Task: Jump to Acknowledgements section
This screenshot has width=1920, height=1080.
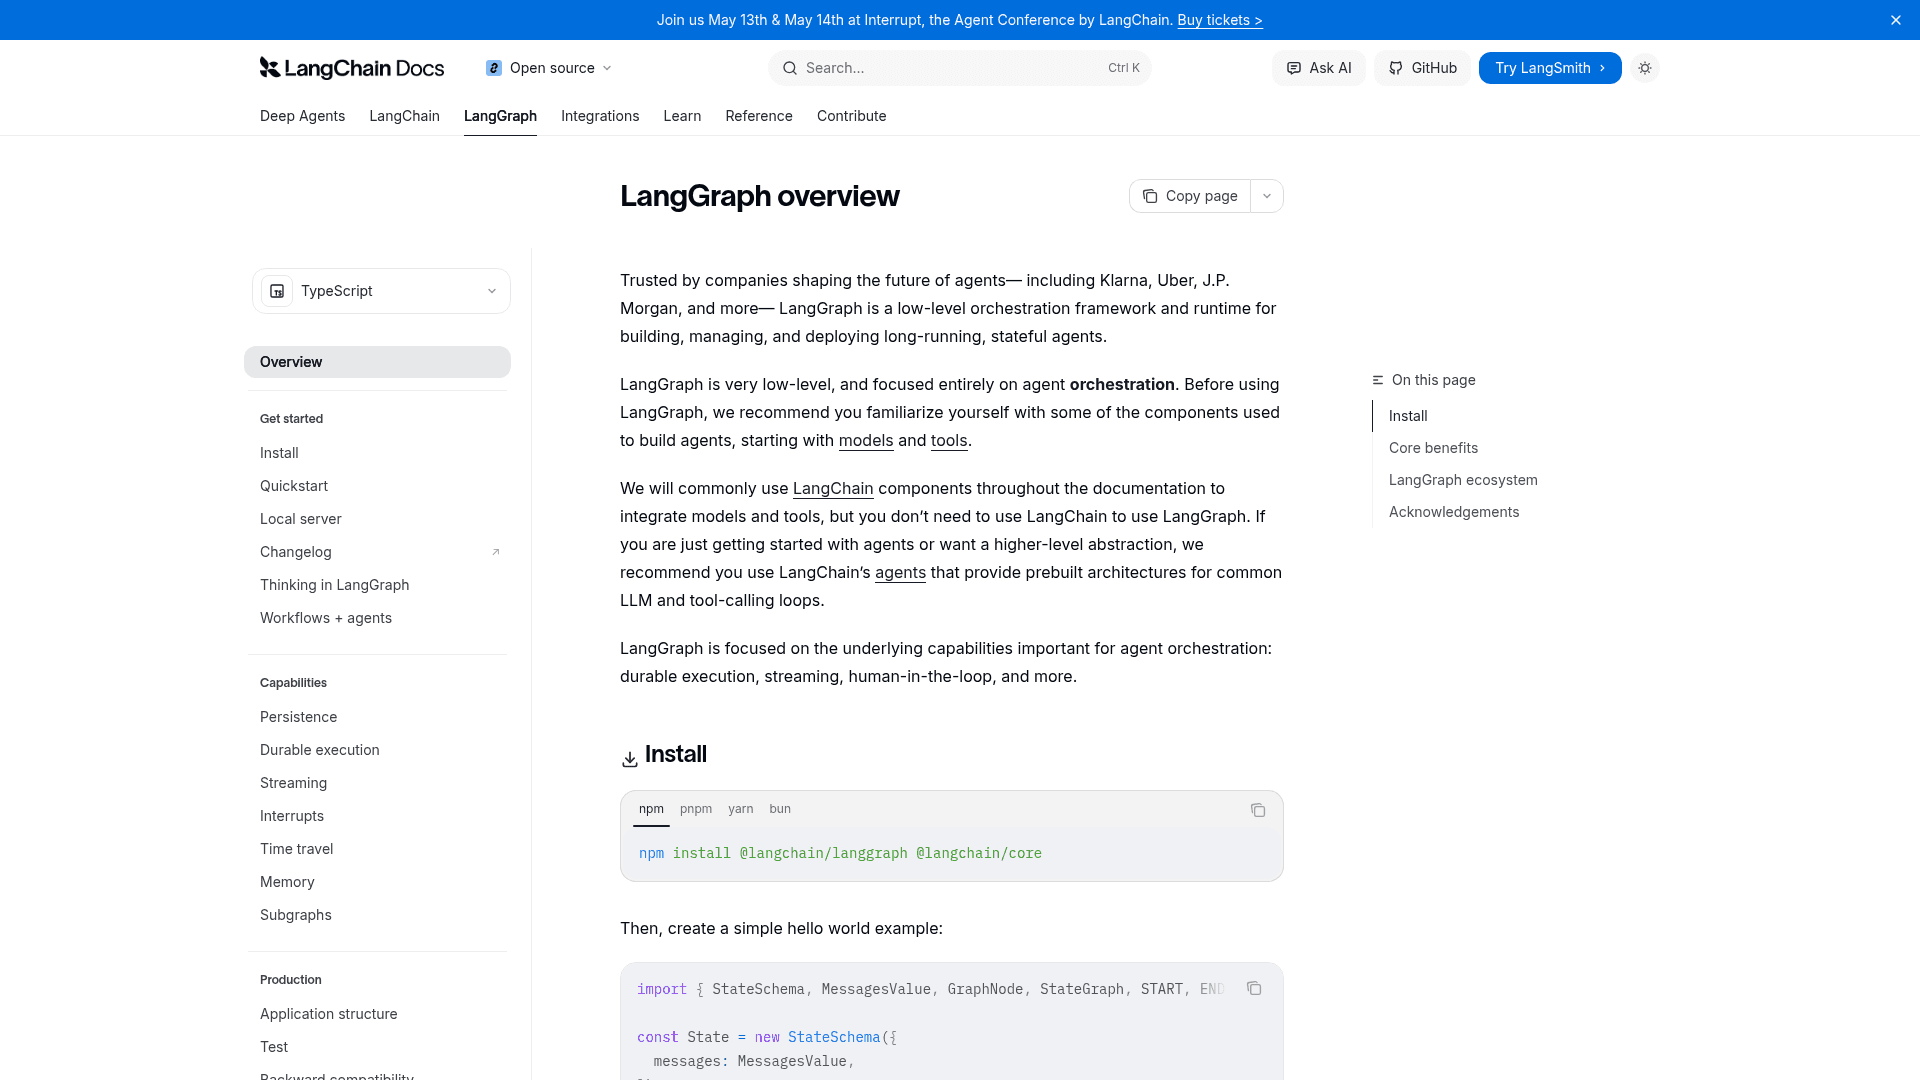Action: tap(1454, 512)
